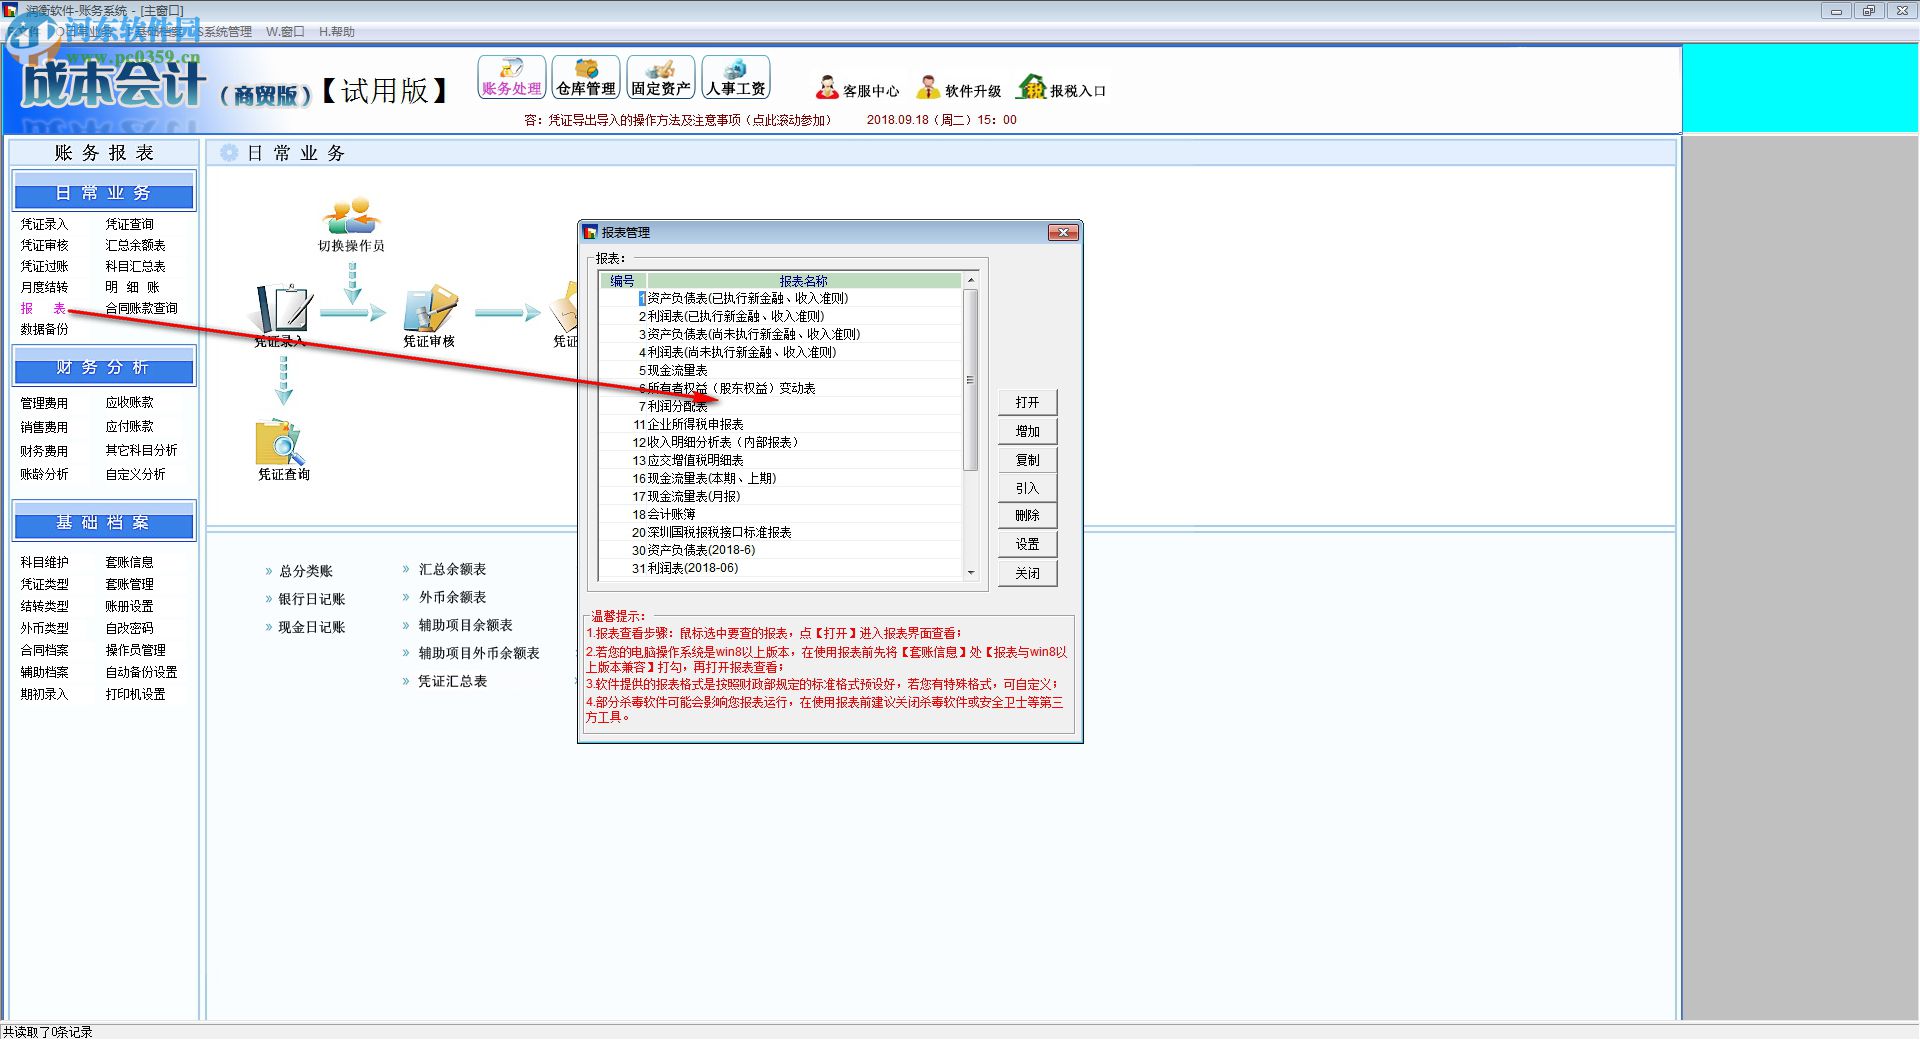
Task: Open the 现金日记账 link
Action: [312, 627]
